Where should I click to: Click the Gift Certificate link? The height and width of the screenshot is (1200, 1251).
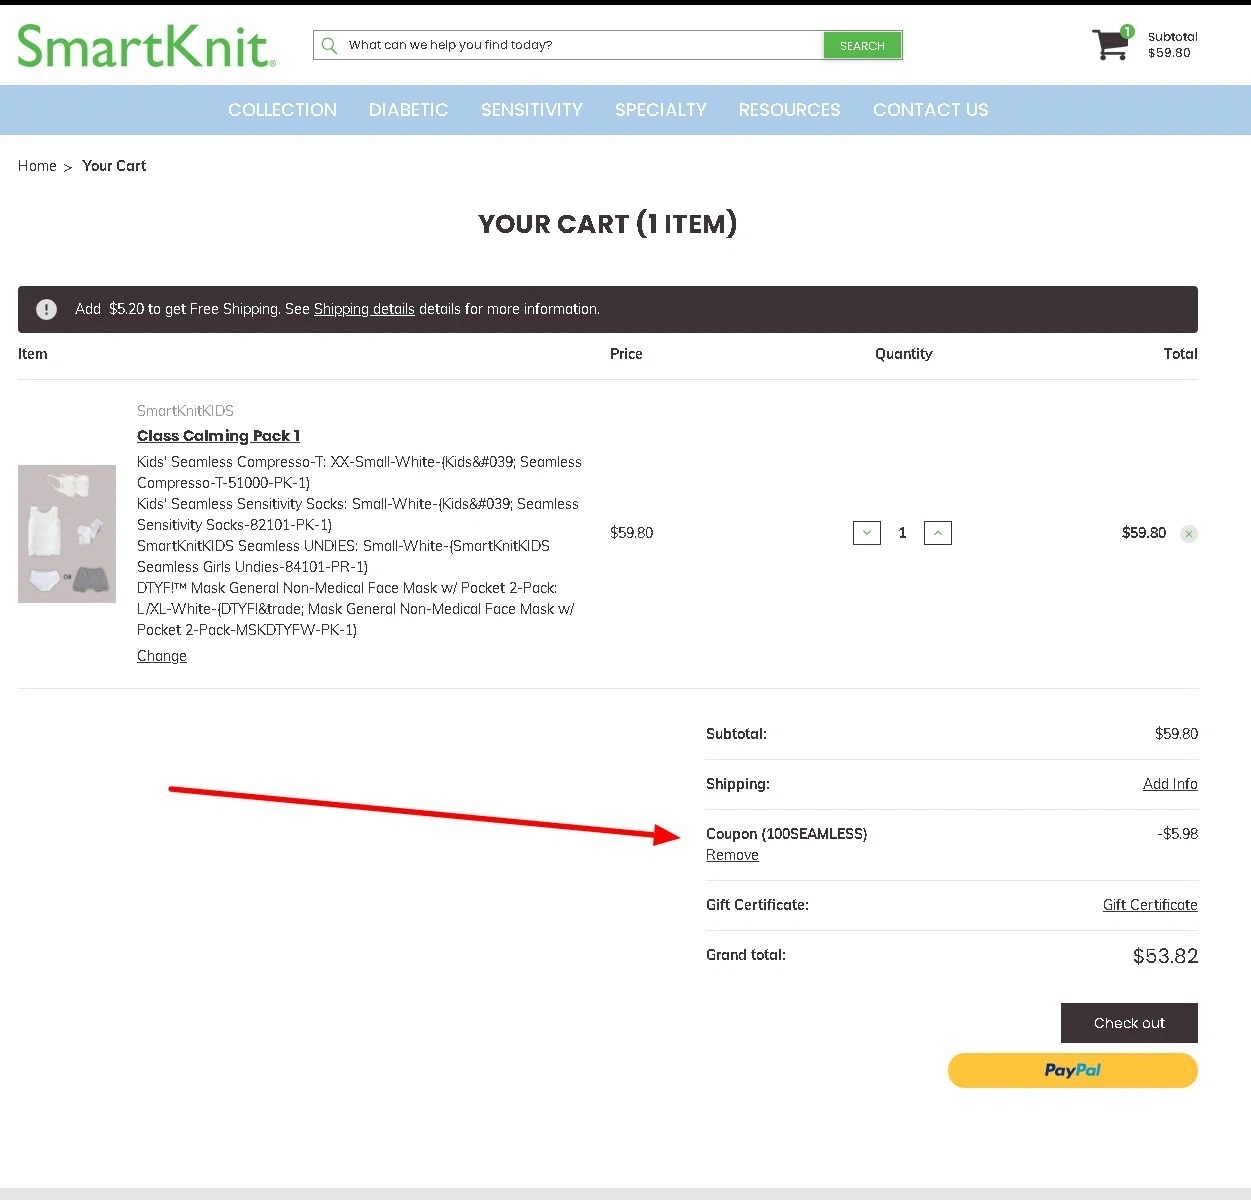pos(1150,905)
